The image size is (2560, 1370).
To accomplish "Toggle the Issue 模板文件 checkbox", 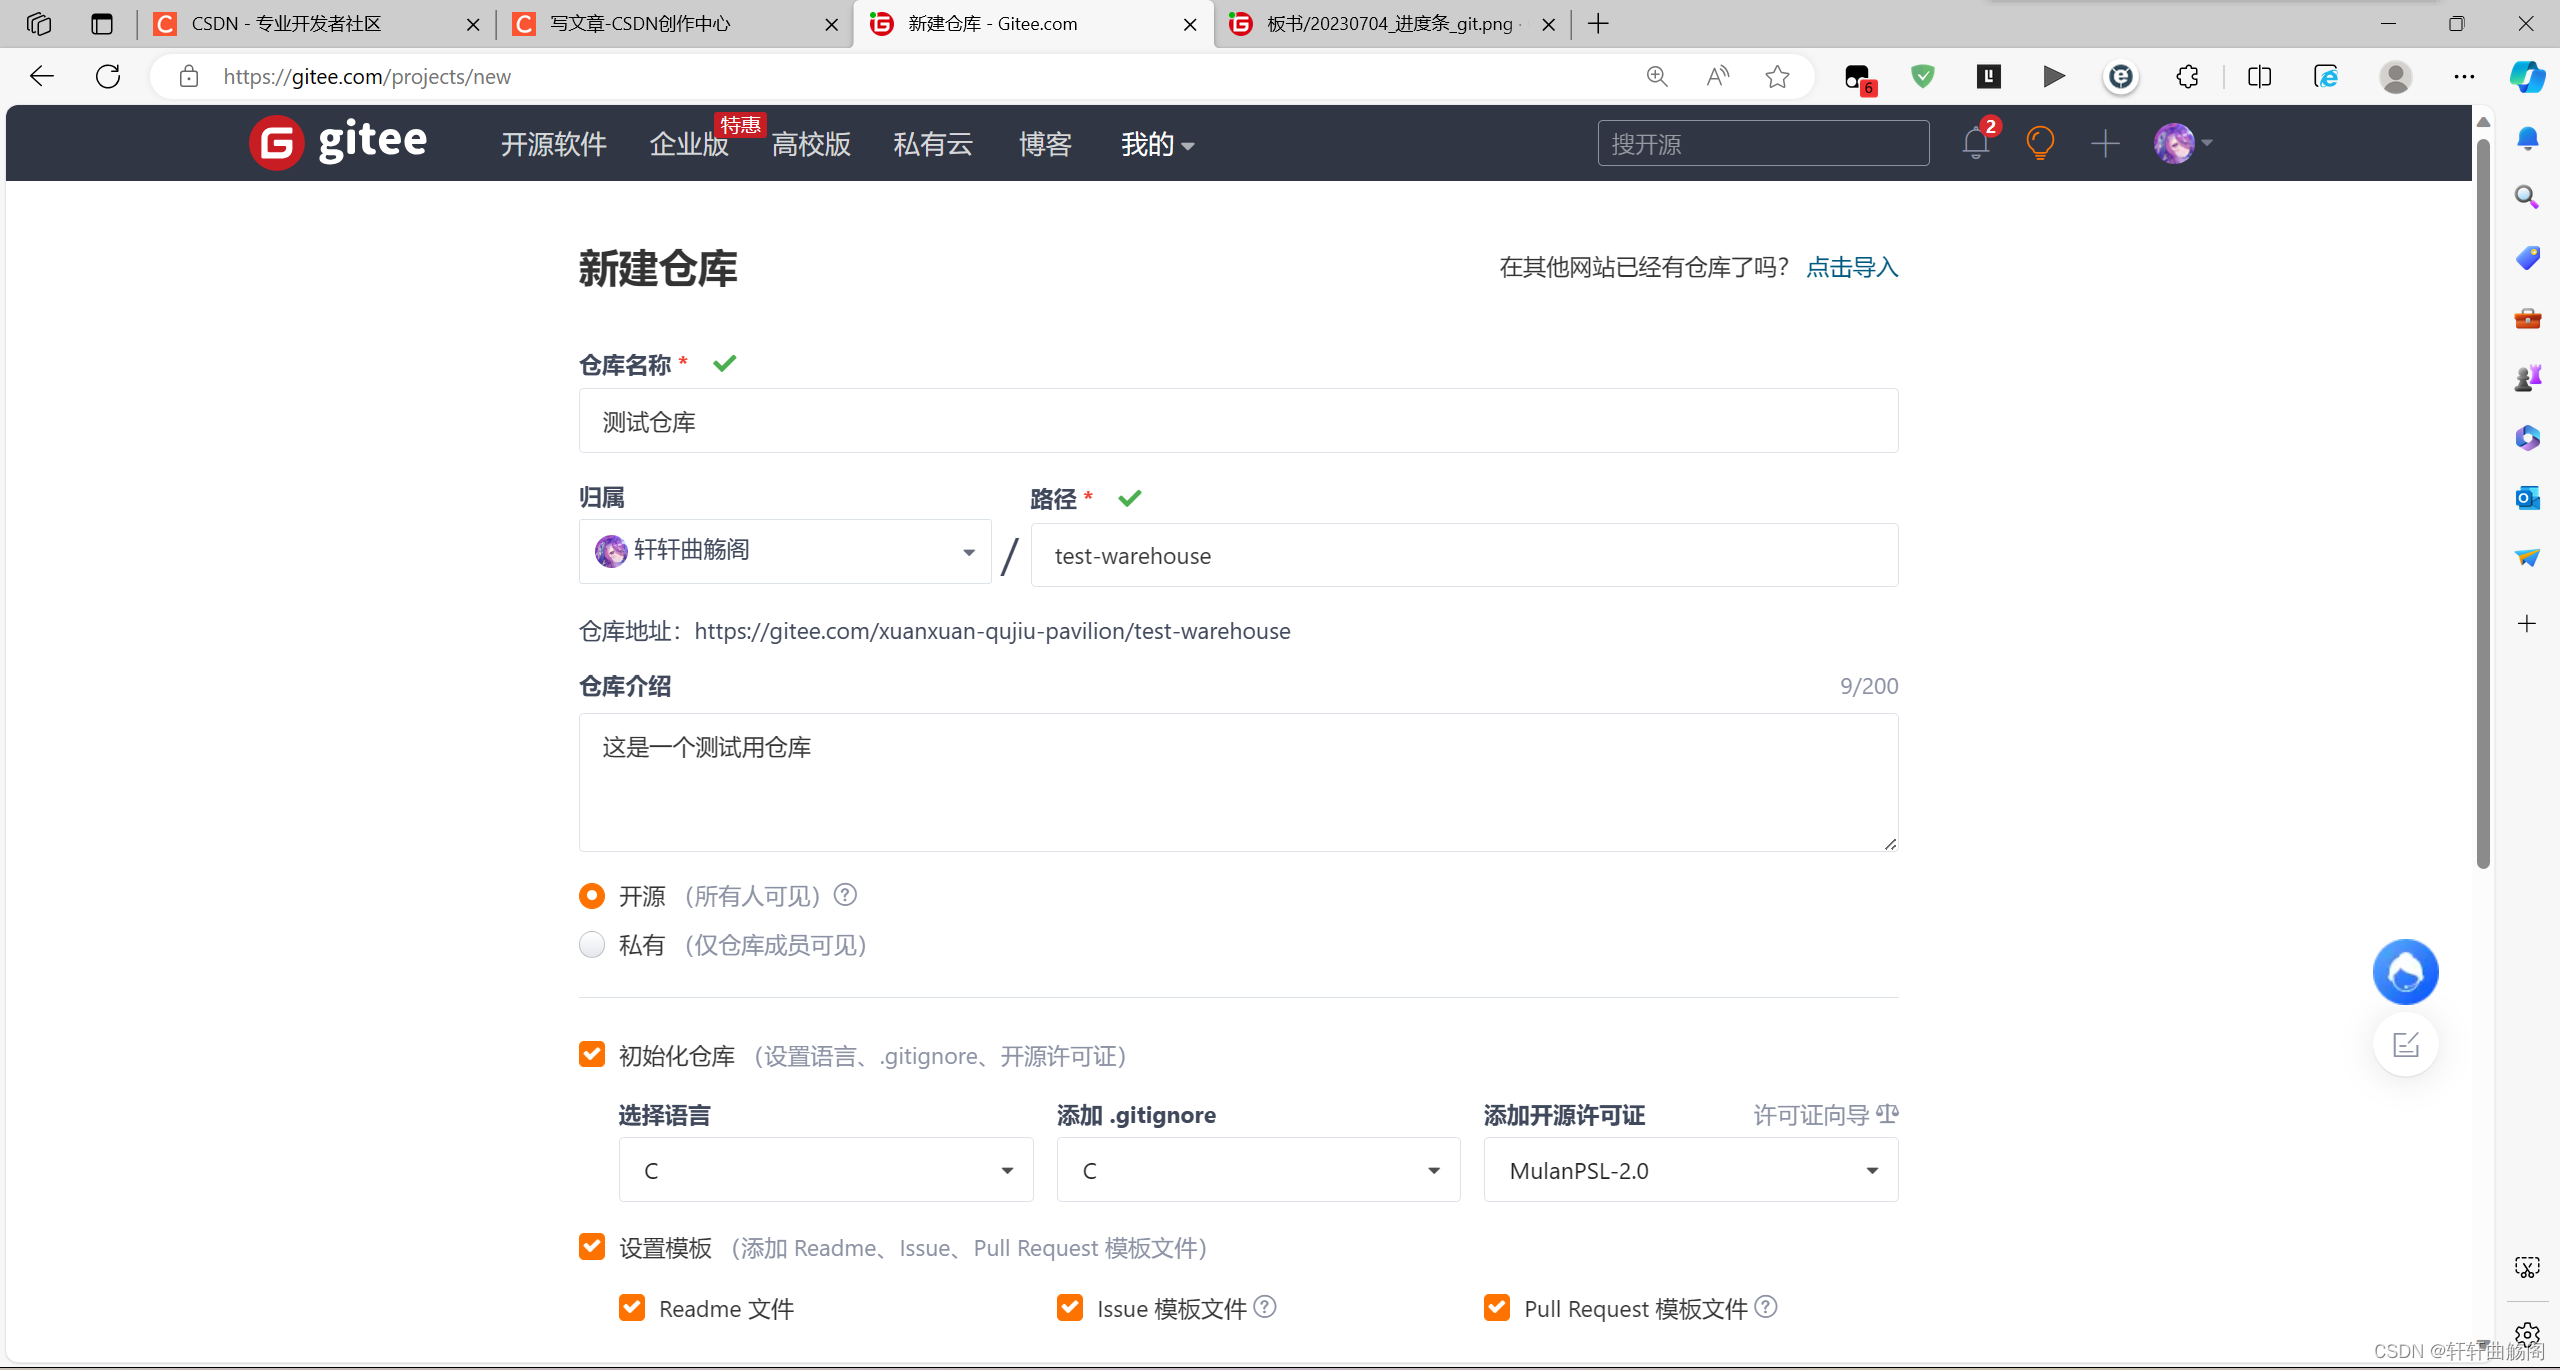I will pyautogui.click(x=1070, y=1308).
